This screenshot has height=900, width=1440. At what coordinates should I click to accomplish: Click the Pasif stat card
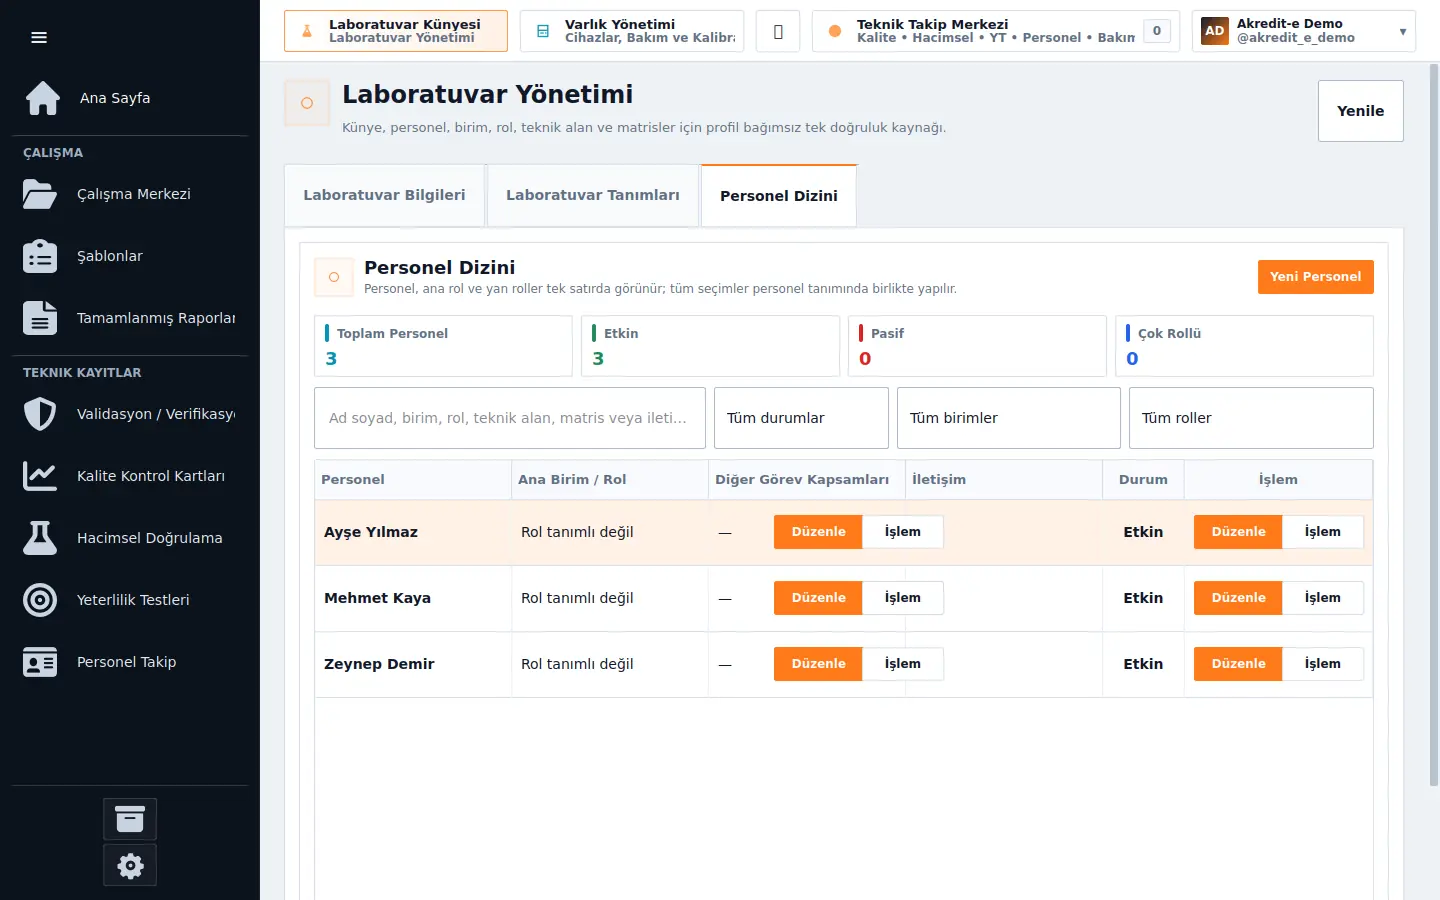click(977, 346)
